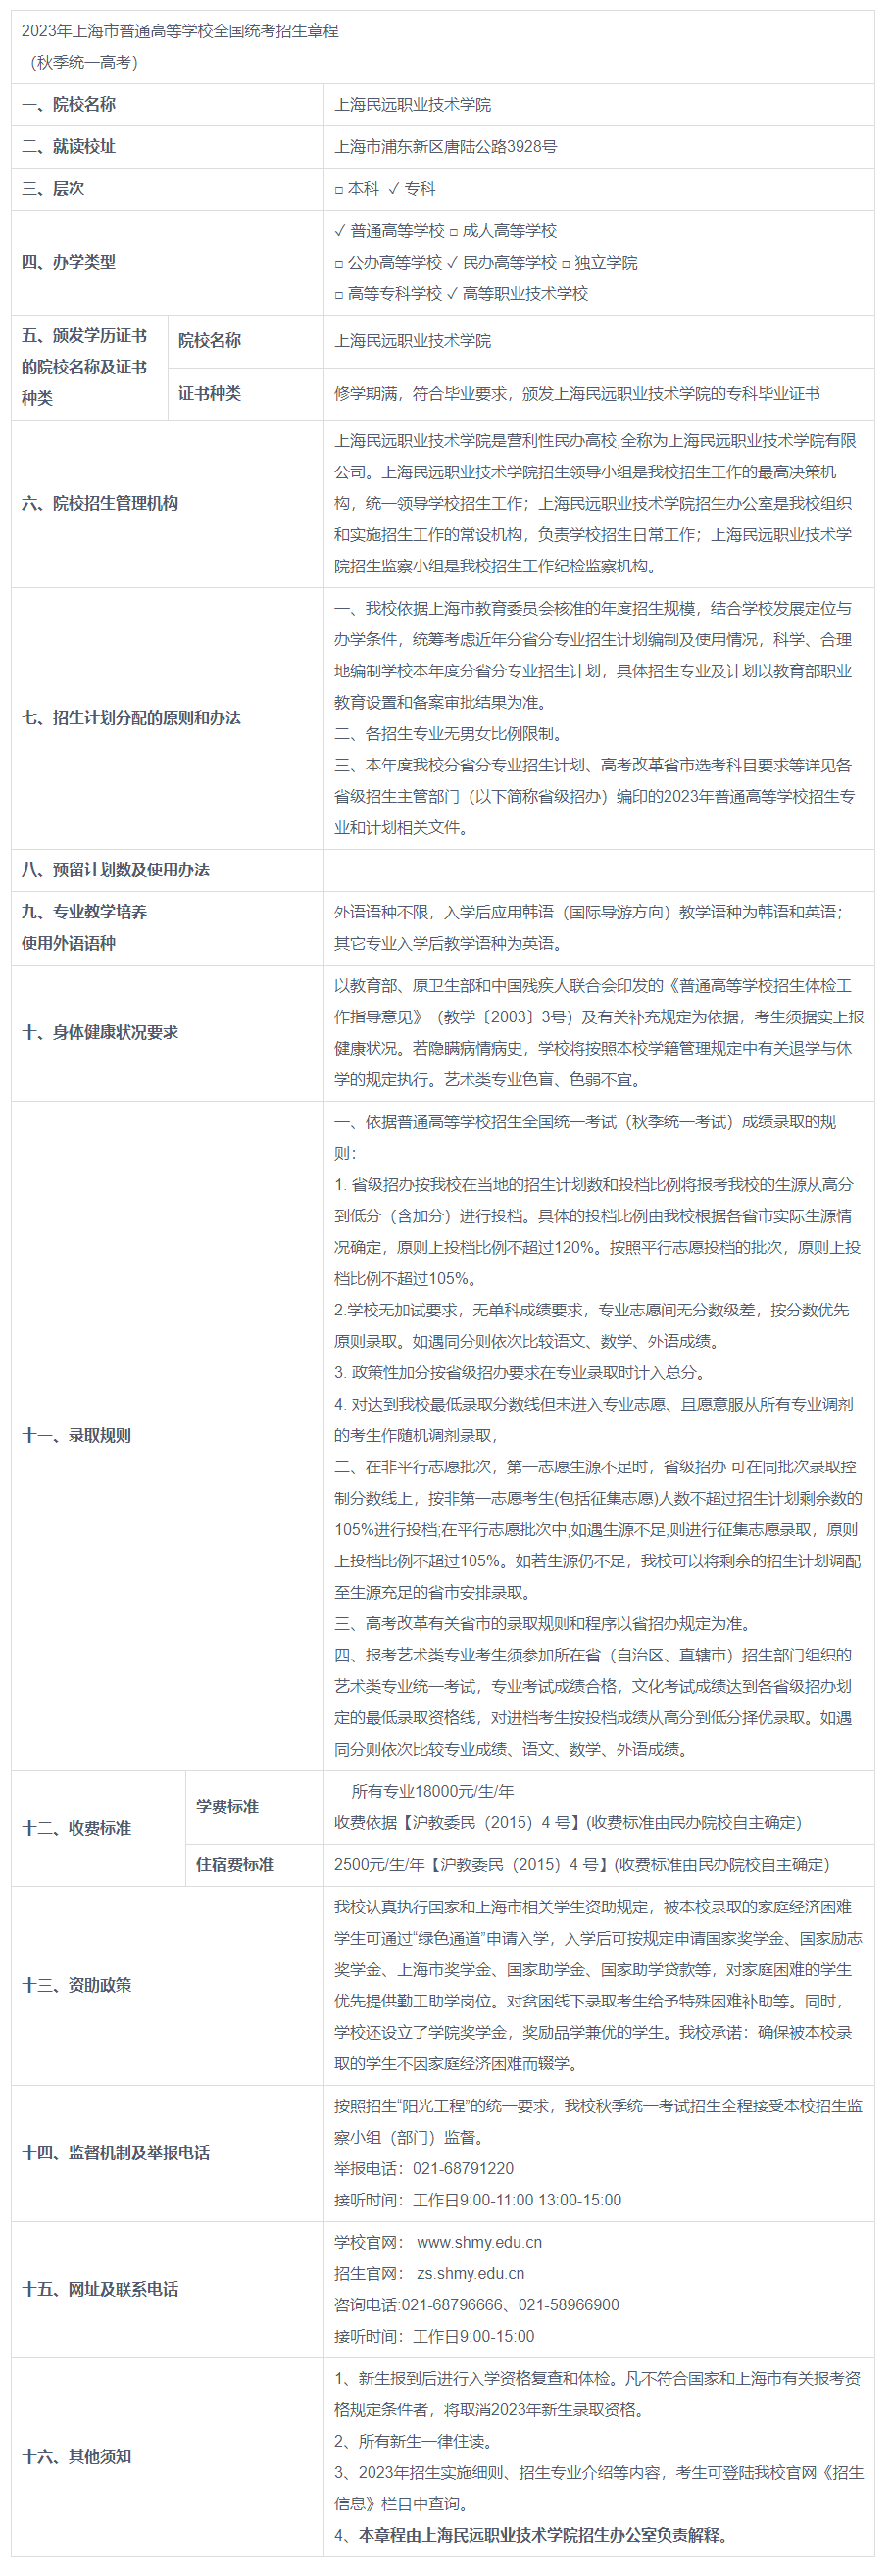Click the row label 七、招生计划分配的原则和办法
Screen dimensions: 892x2576
pos(131,717)
